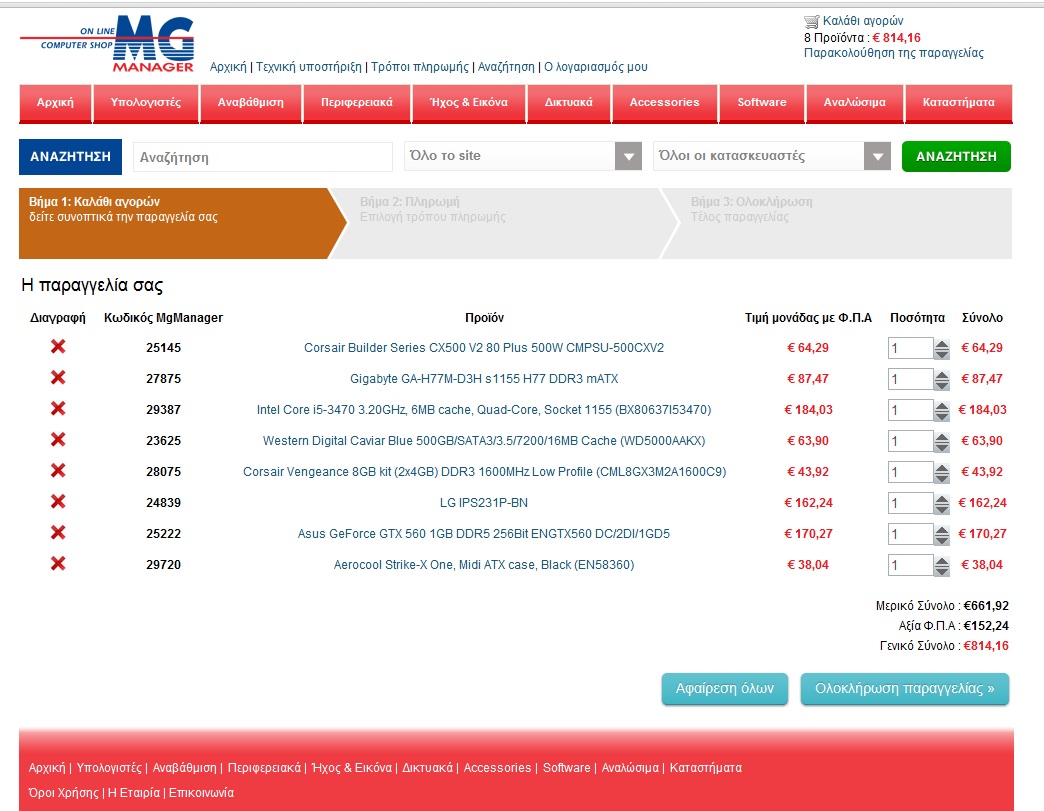
Task: Remove LG IPS231P-BN using red X
Action: pos(58,501)
